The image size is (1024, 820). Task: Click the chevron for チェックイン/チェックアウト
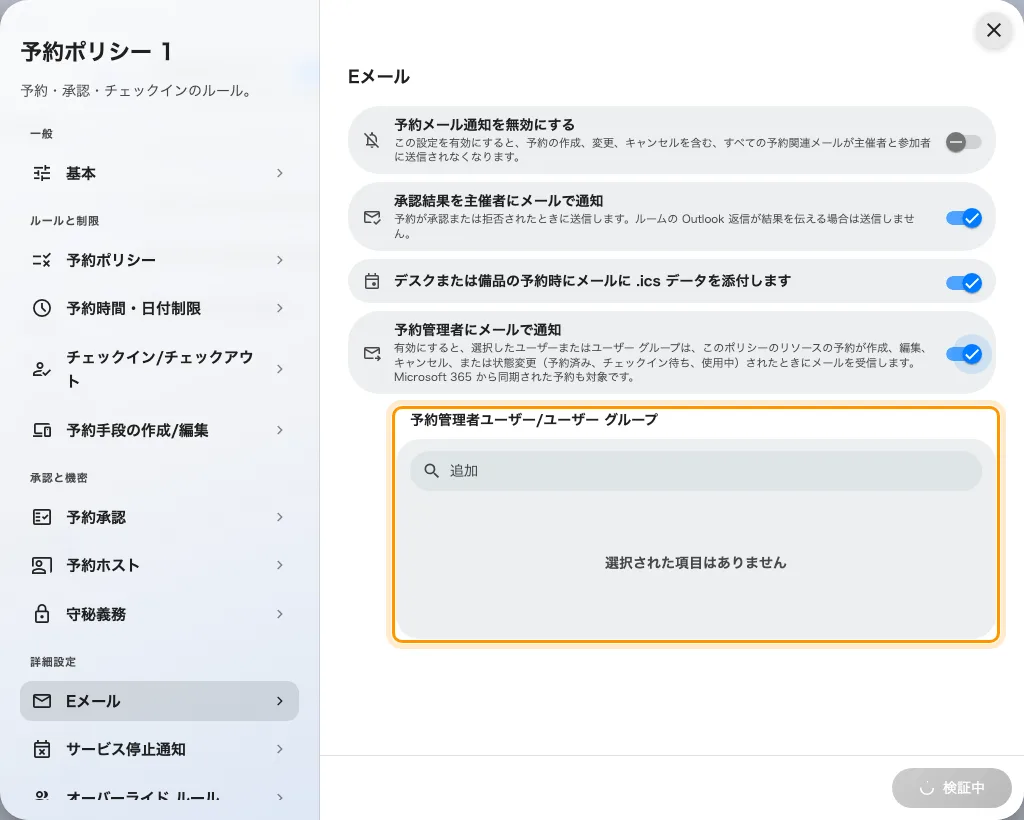(280, 369)
